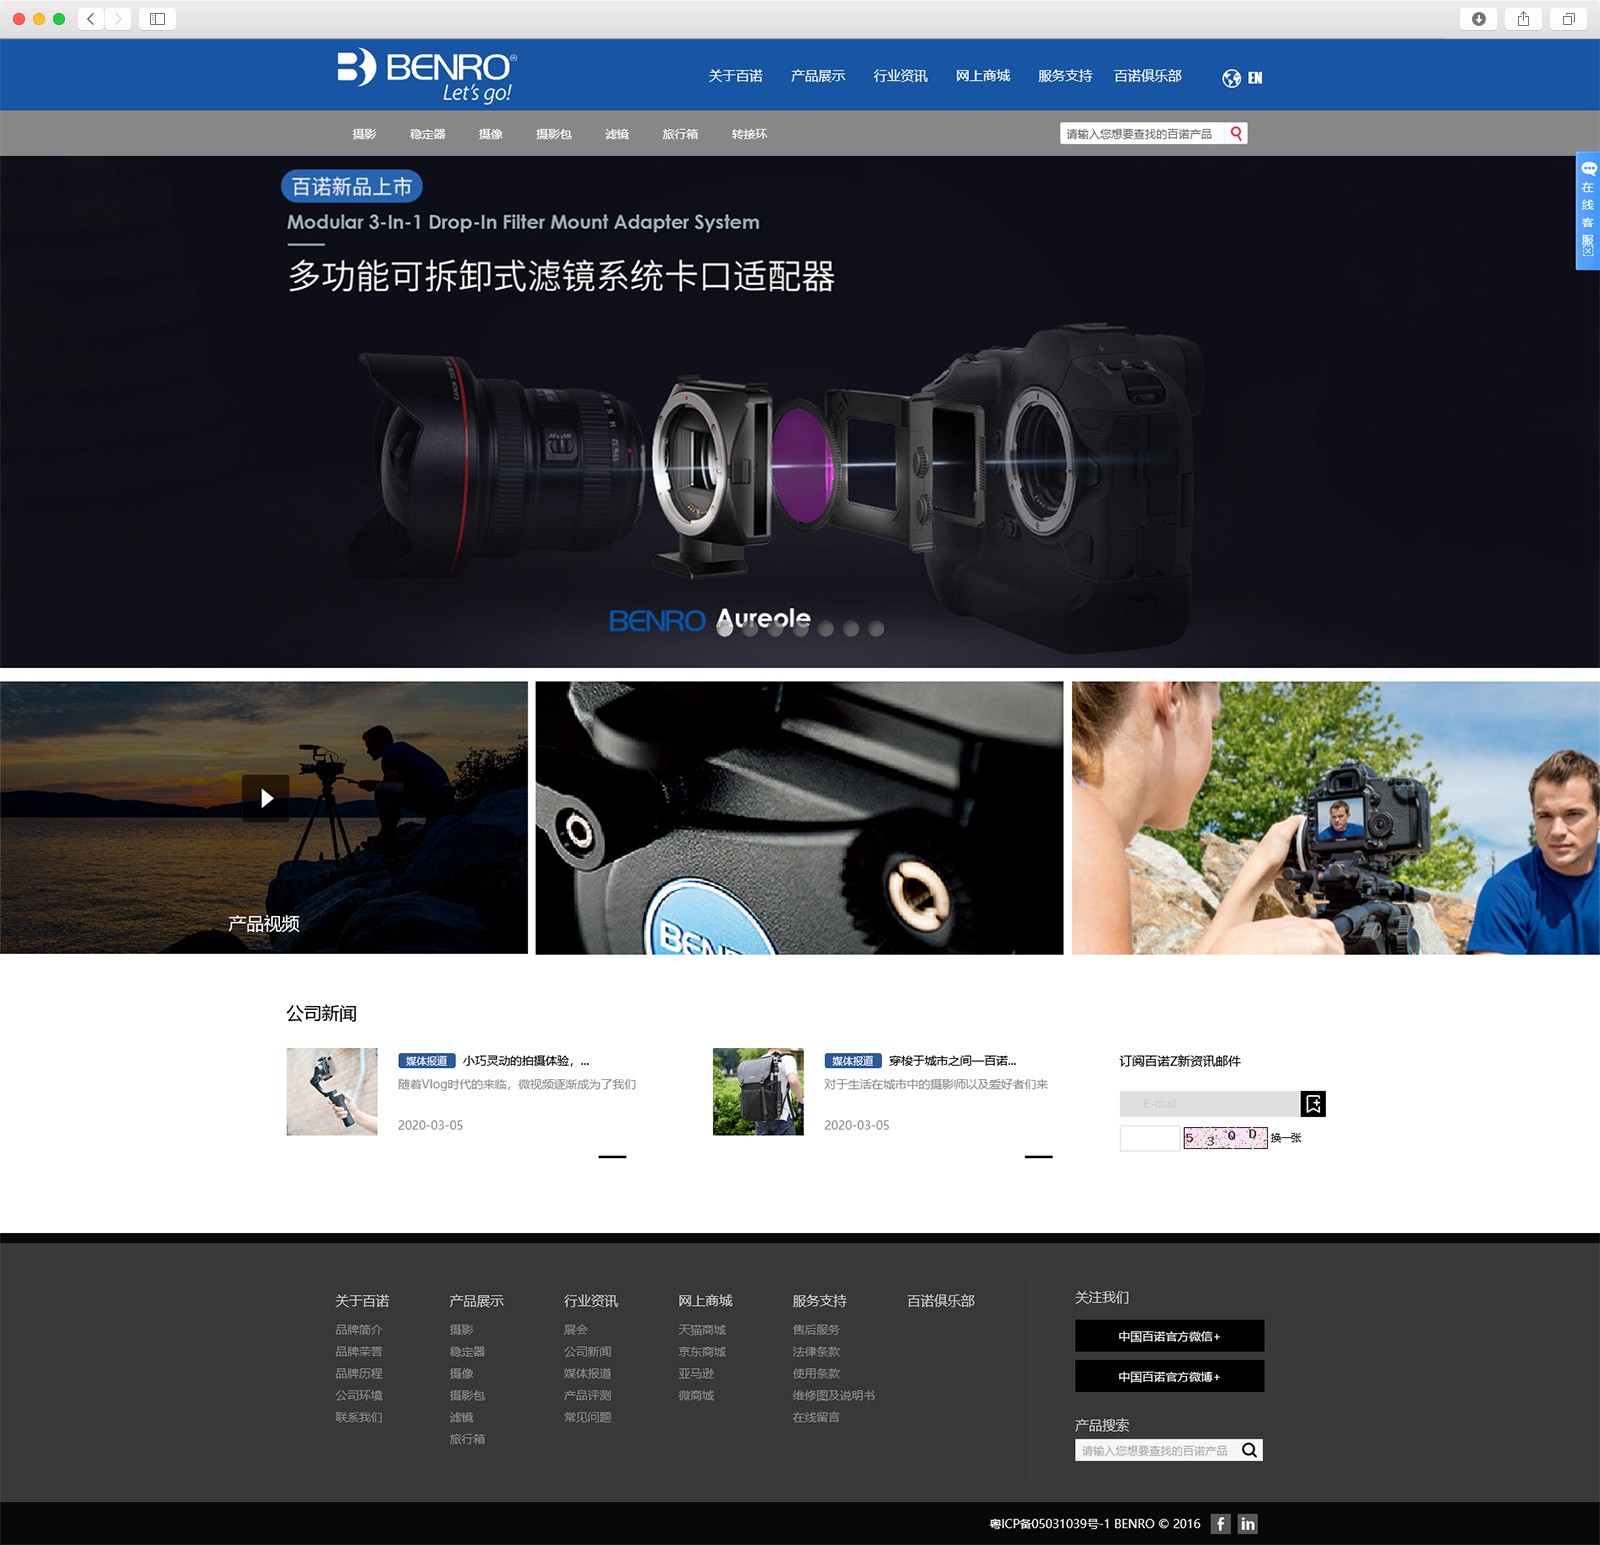The height and width of the screenshot is (1545, 1600).
Task: Open news article 小巧灵动的拍摄体验
Action: (x=526, y=1060)
